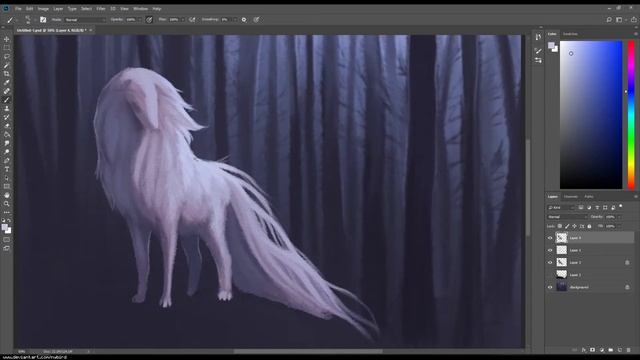Hide the Layer 3 eye icon

[x=550, y=250]
